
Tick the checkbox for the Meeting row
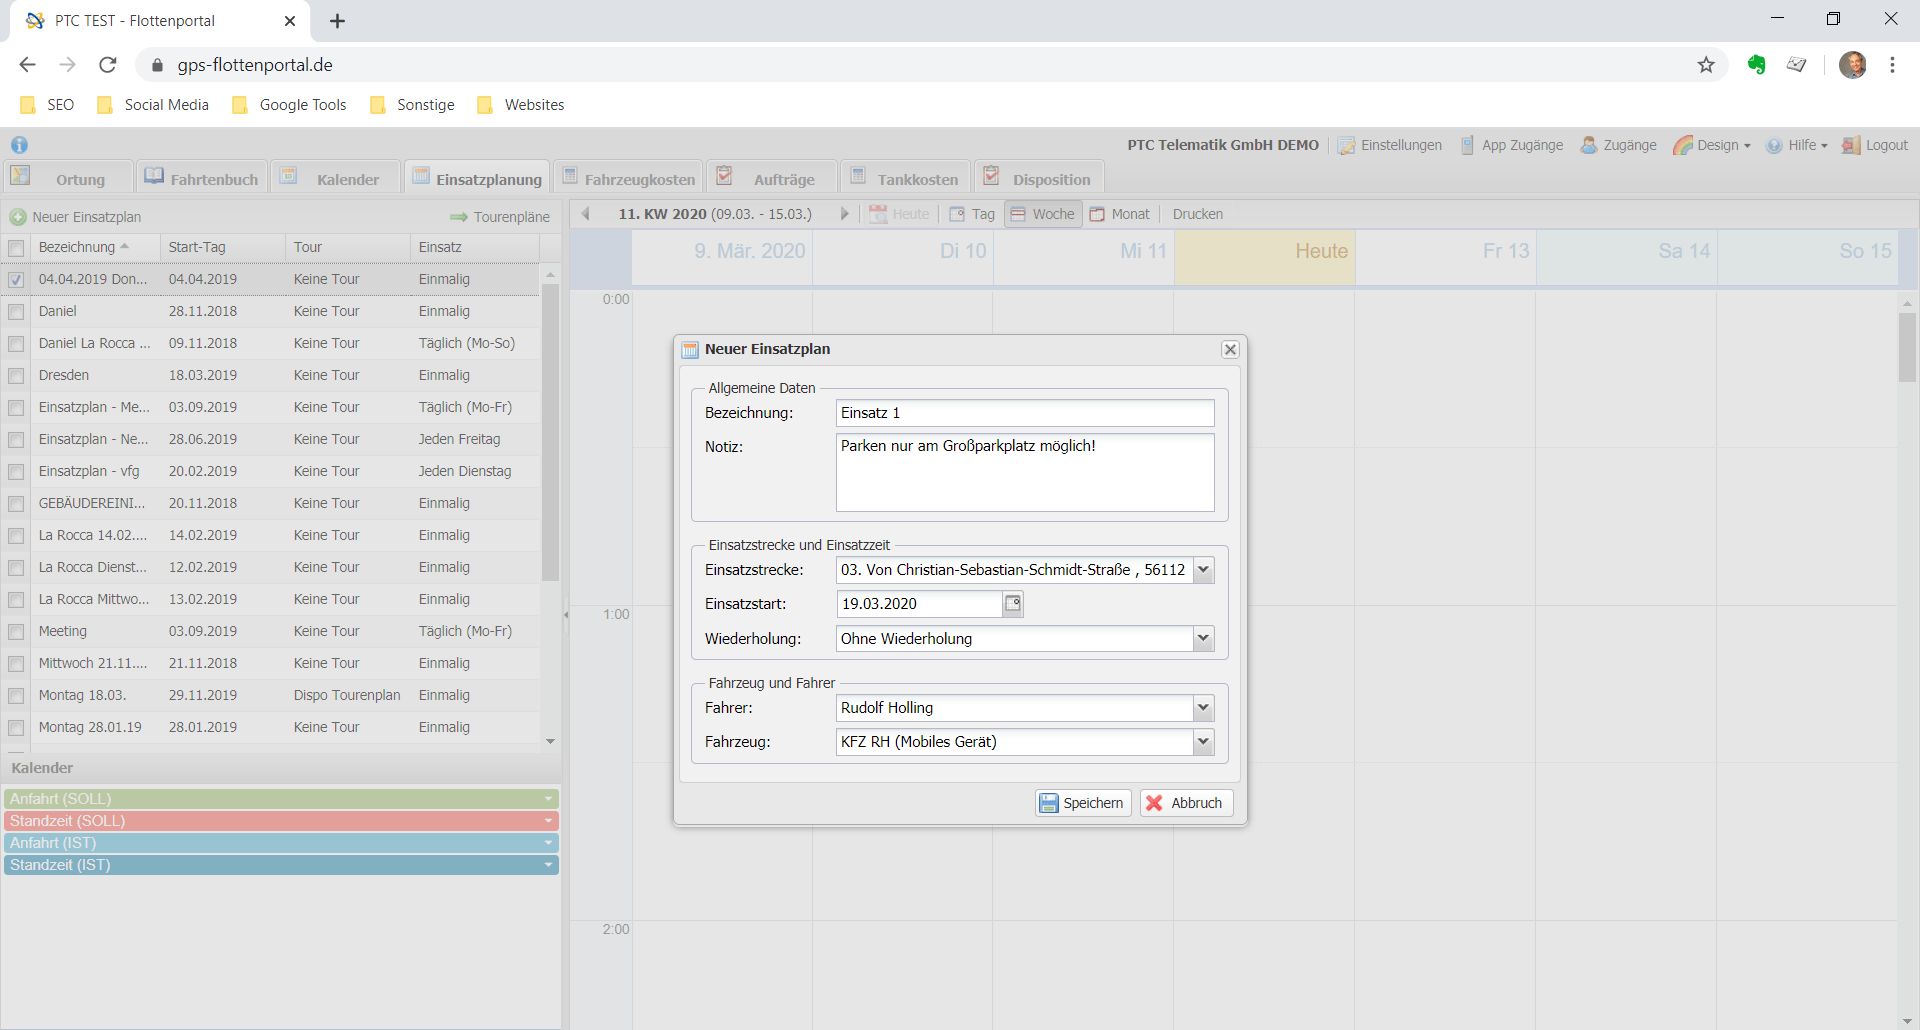pos(16,632)
